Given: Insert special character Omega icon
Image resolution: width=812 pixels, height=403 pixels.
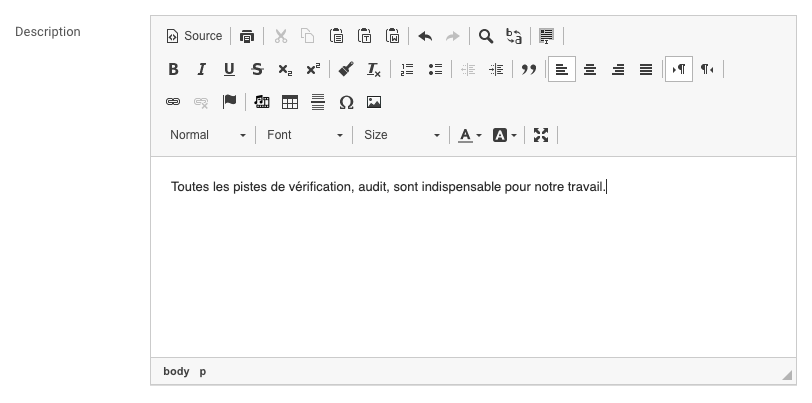Looking at the screenshot, I should pos(346,102).
